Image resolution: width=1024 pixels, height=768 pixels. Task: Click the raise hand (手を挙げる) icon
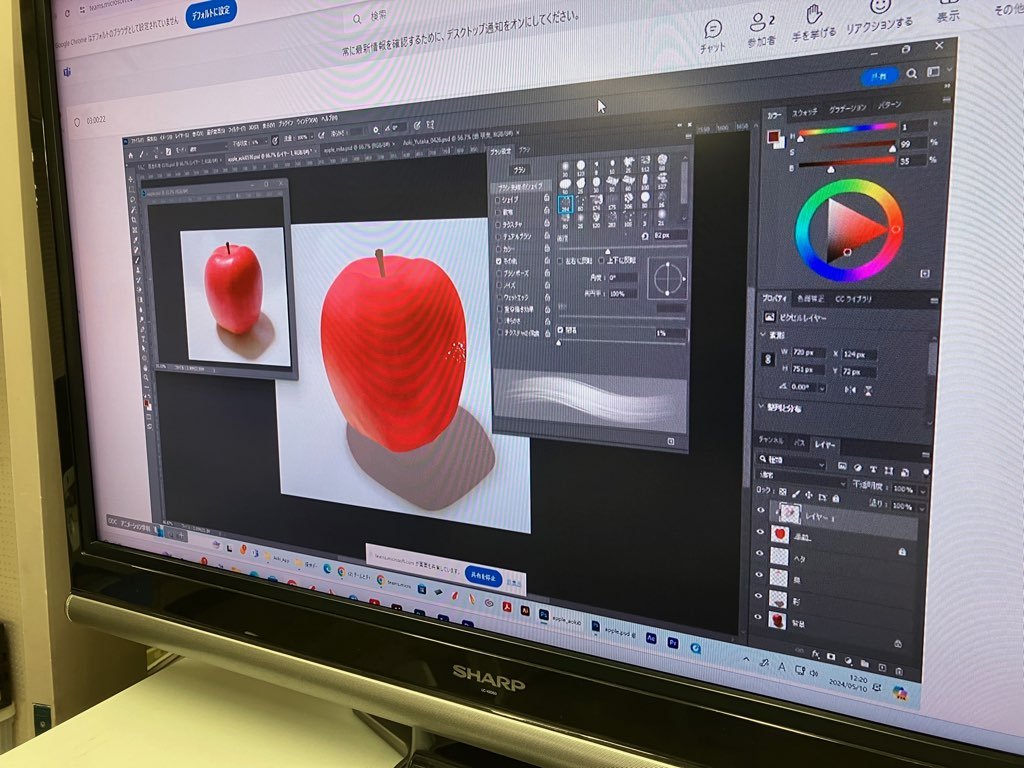[x=813, y=14]
